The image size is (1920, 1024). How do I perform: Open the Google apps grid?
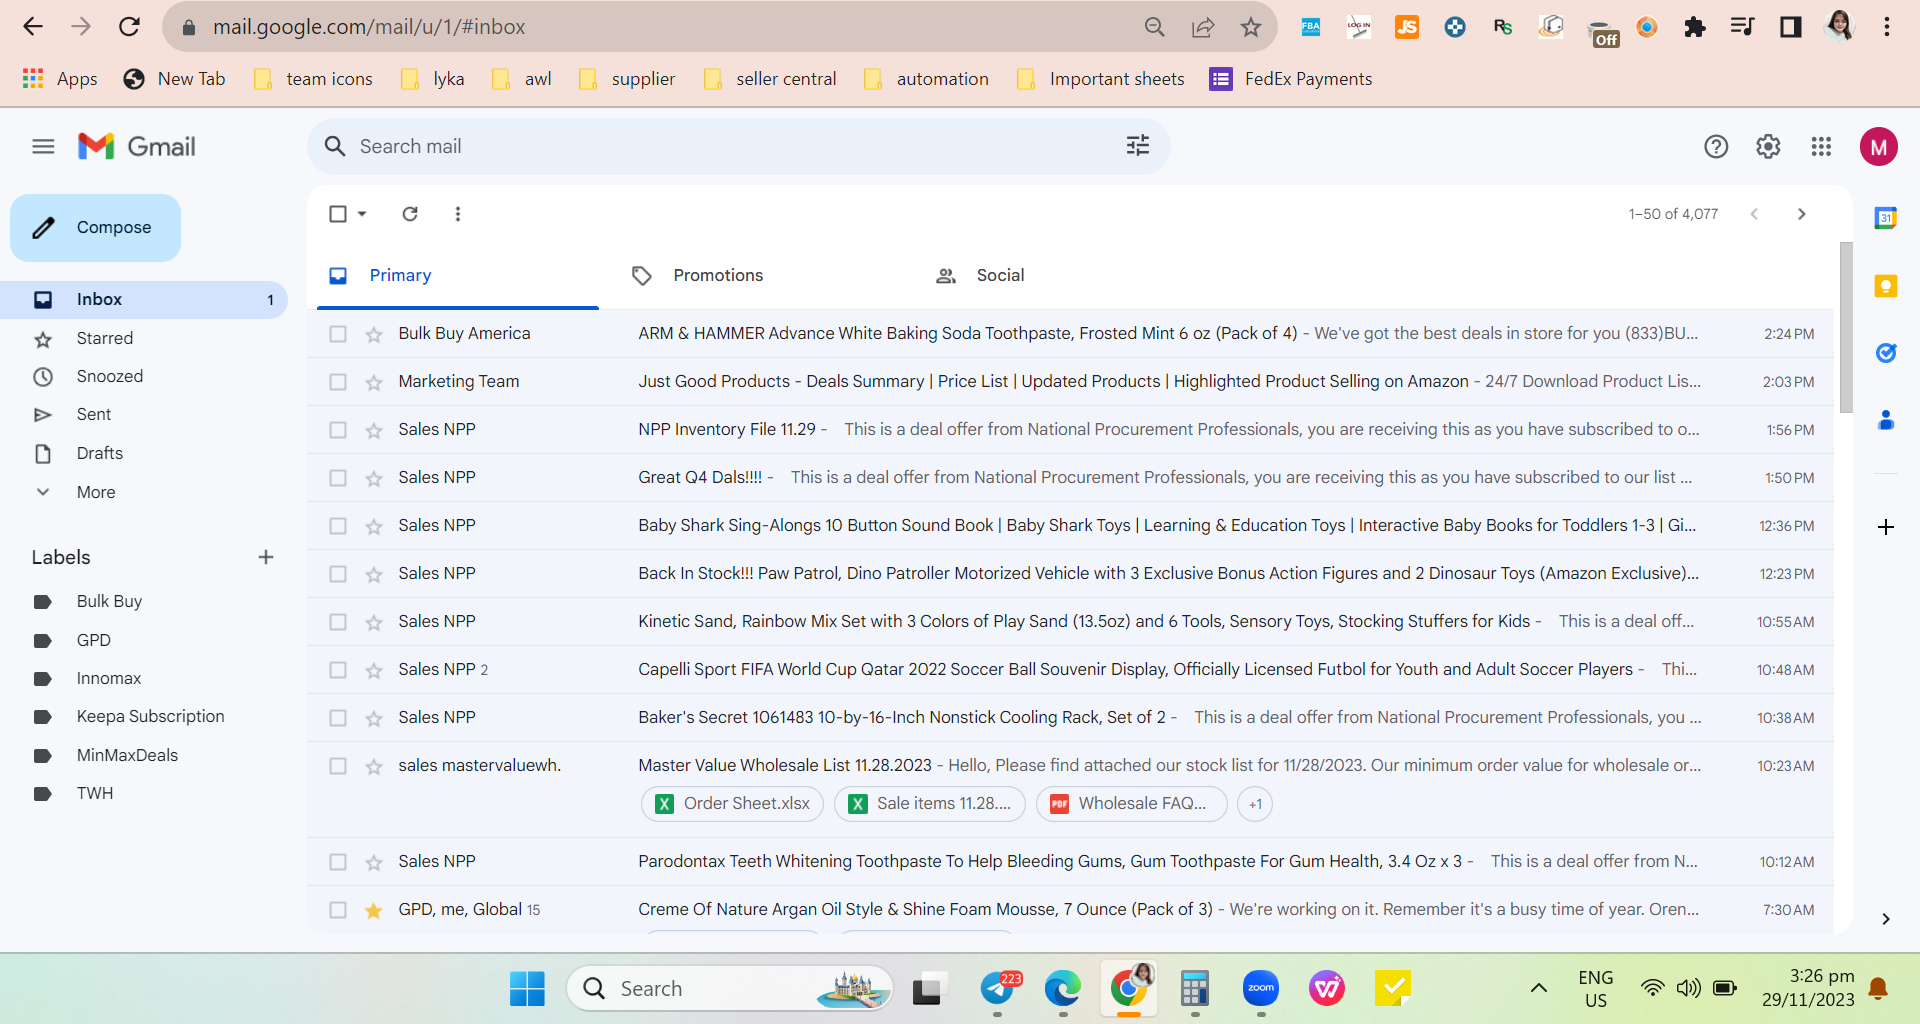coord(1821,147)
